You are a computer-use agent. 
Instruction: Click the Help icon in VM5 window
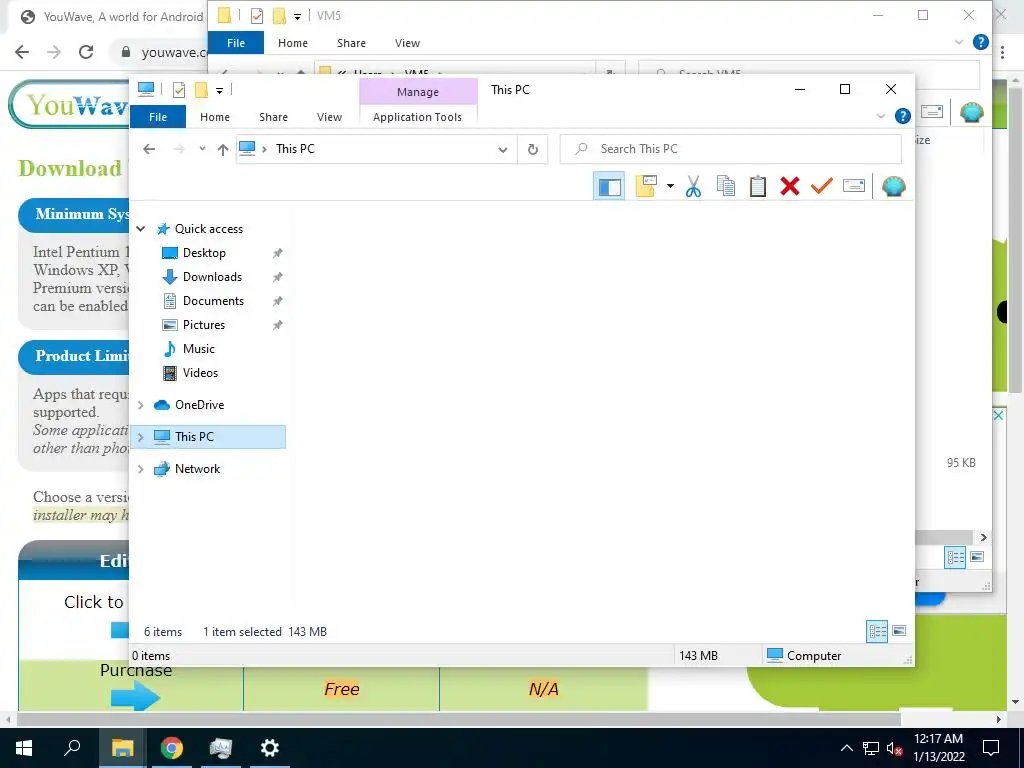coord(980,42)
